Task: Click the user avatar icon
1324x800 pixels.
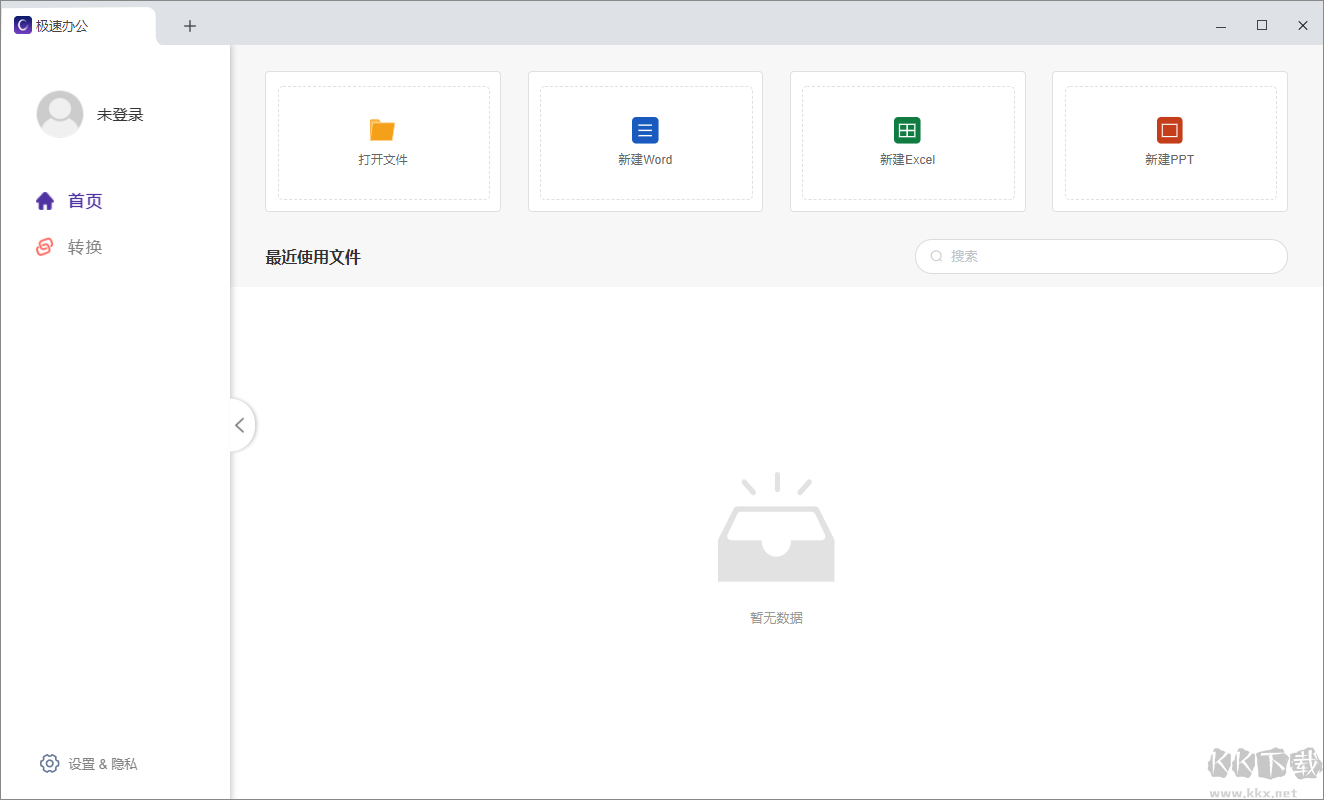Action: pos(60,114)
